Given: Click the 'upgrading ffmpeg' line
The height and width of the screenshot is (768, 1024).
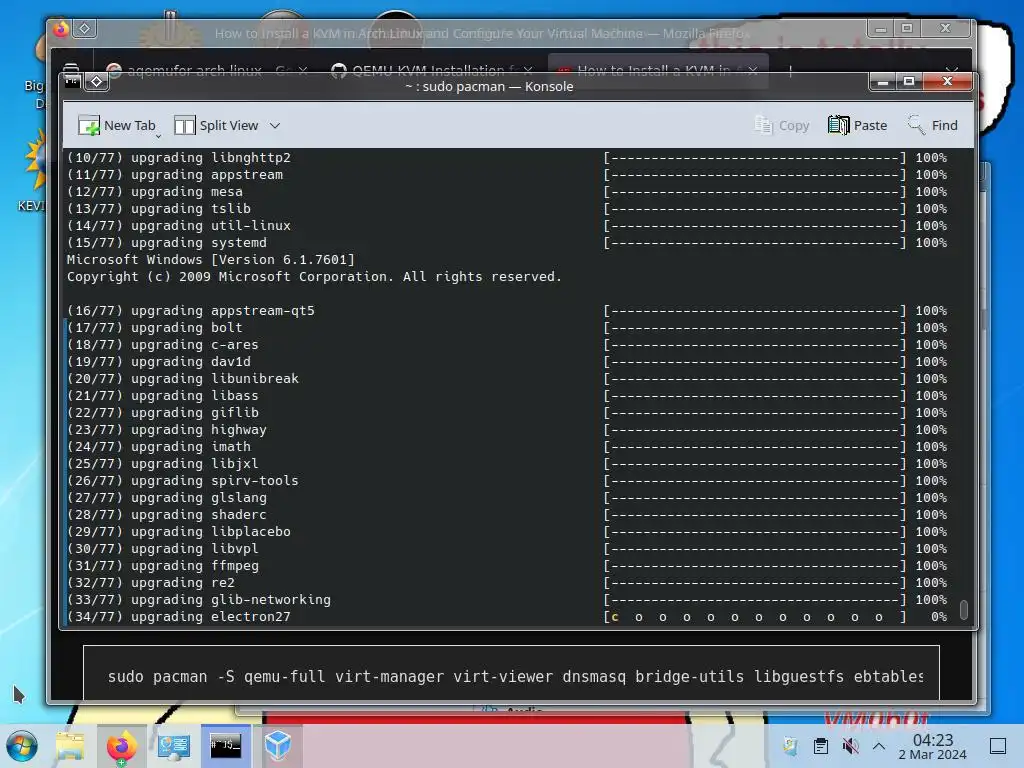Looking at the screenshot, I should (x=507, y=566).
